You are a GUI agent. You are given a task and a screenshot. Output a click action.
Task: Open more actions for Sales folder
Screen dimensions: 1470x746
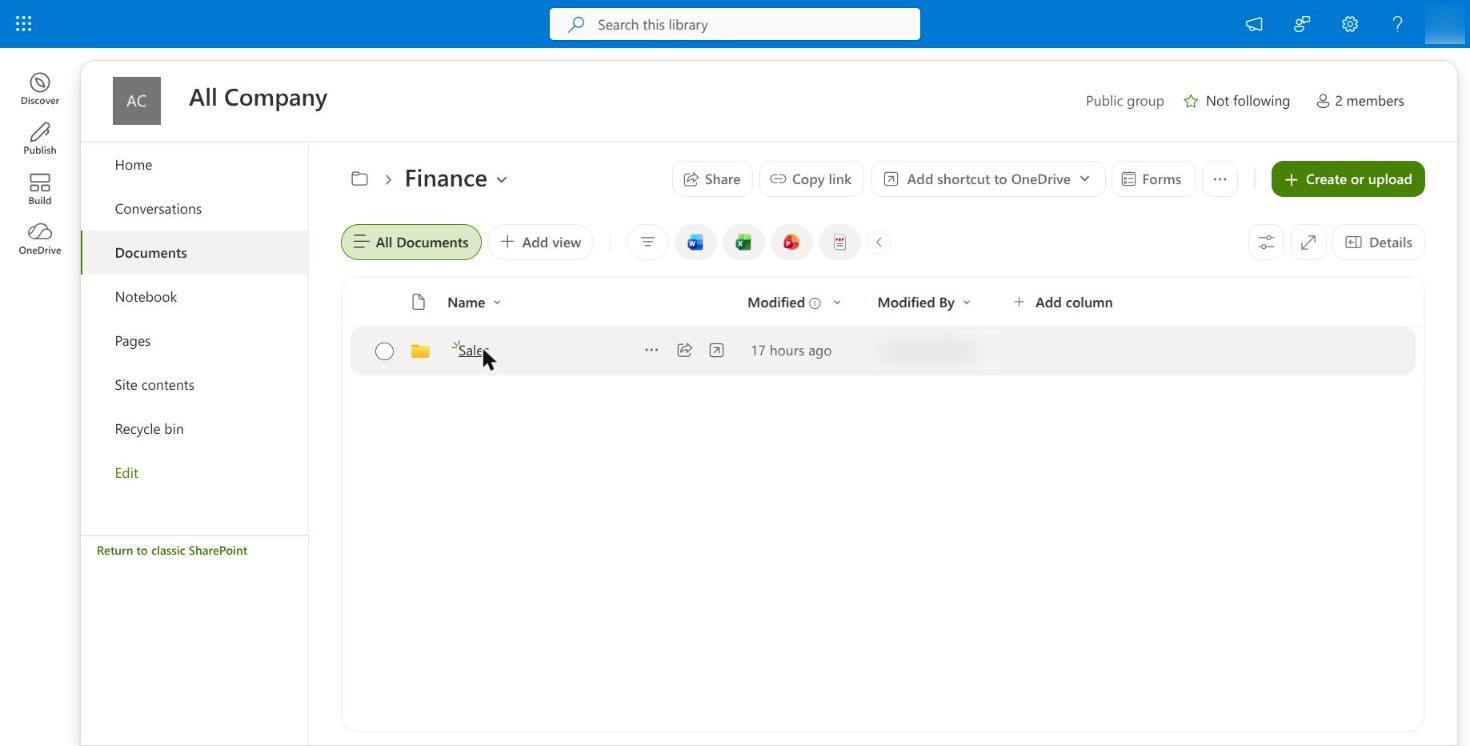point(651,350)
